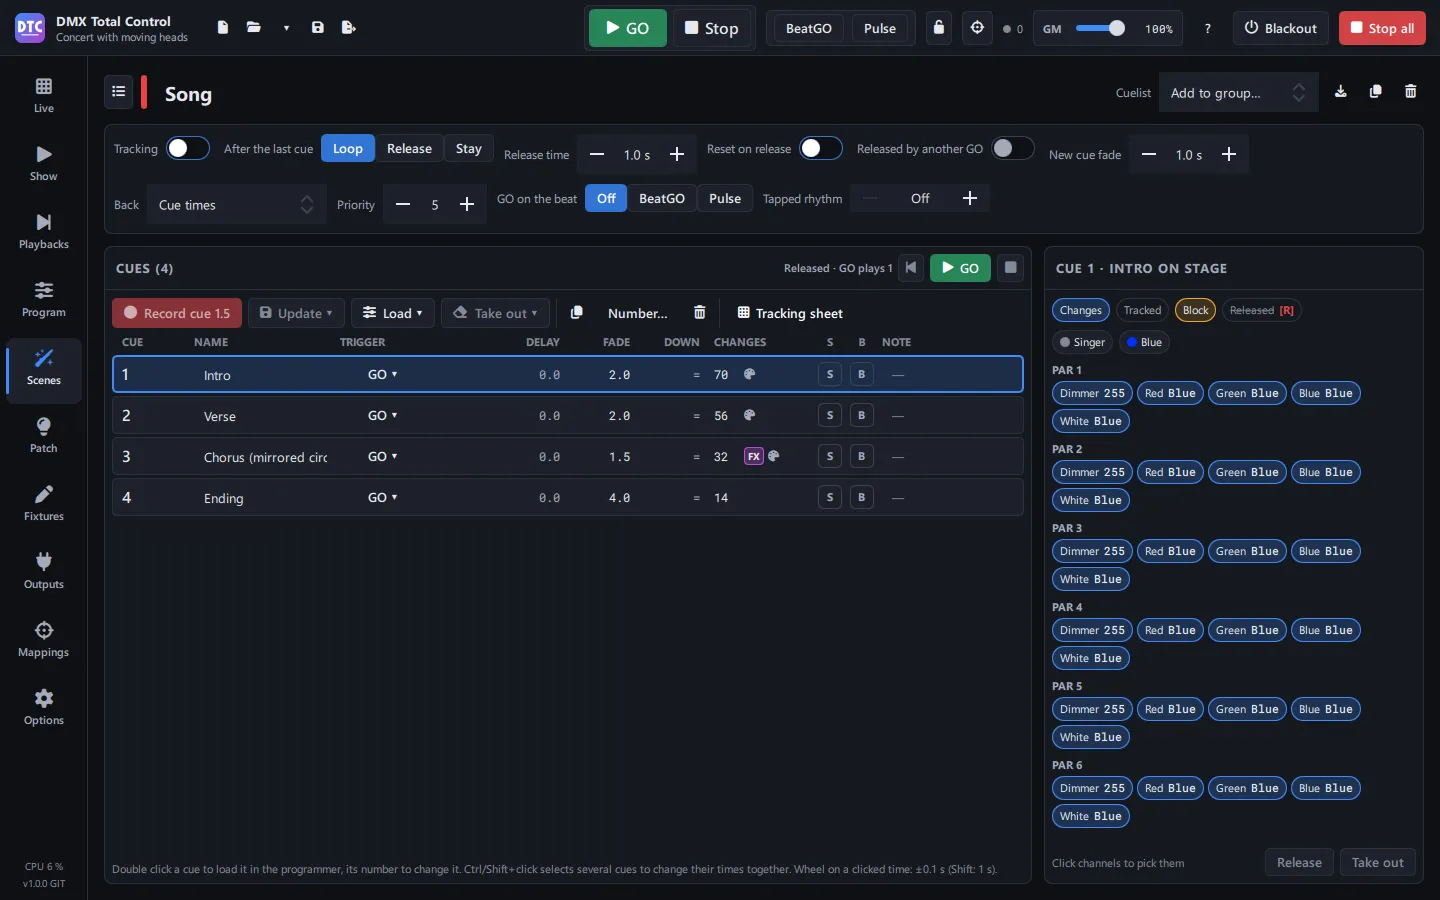Click the lock icon in top bar
The height and width of the screenshot is (900, 1440).
[x=939, y=28]
